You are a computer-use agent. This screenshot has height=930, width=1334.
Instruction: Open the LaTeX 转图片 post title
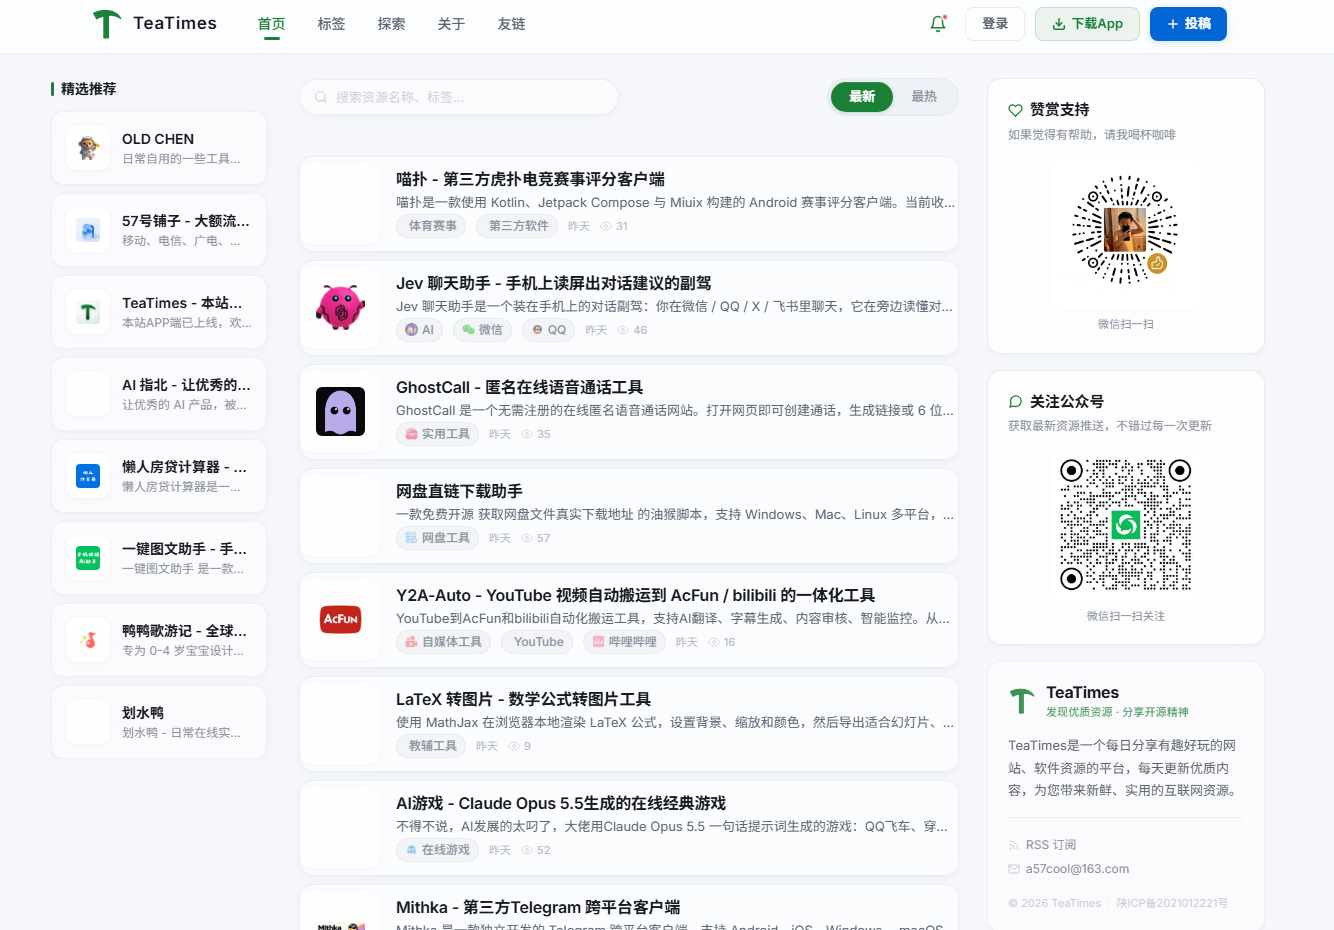click(x=523, y=699)
